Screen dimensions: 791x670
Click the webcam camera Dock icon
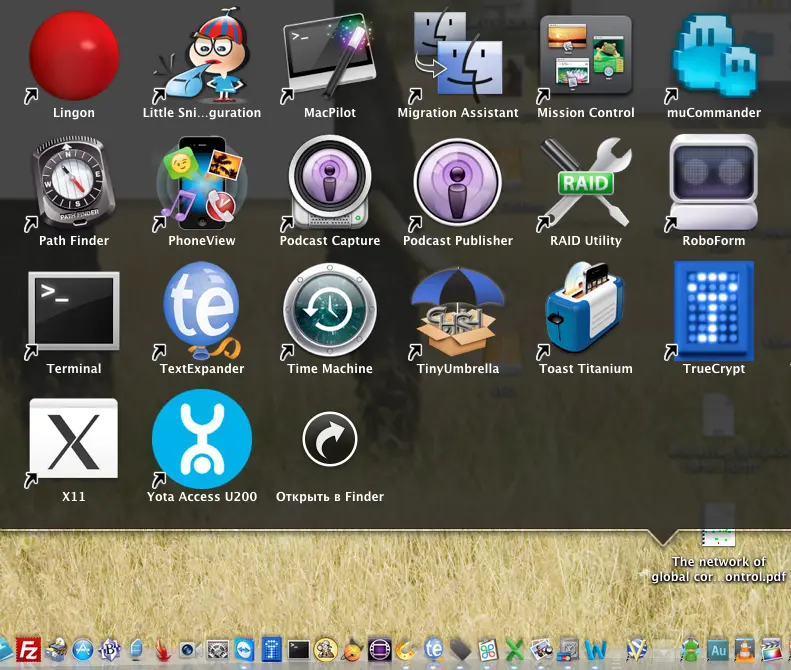point(191,650)
